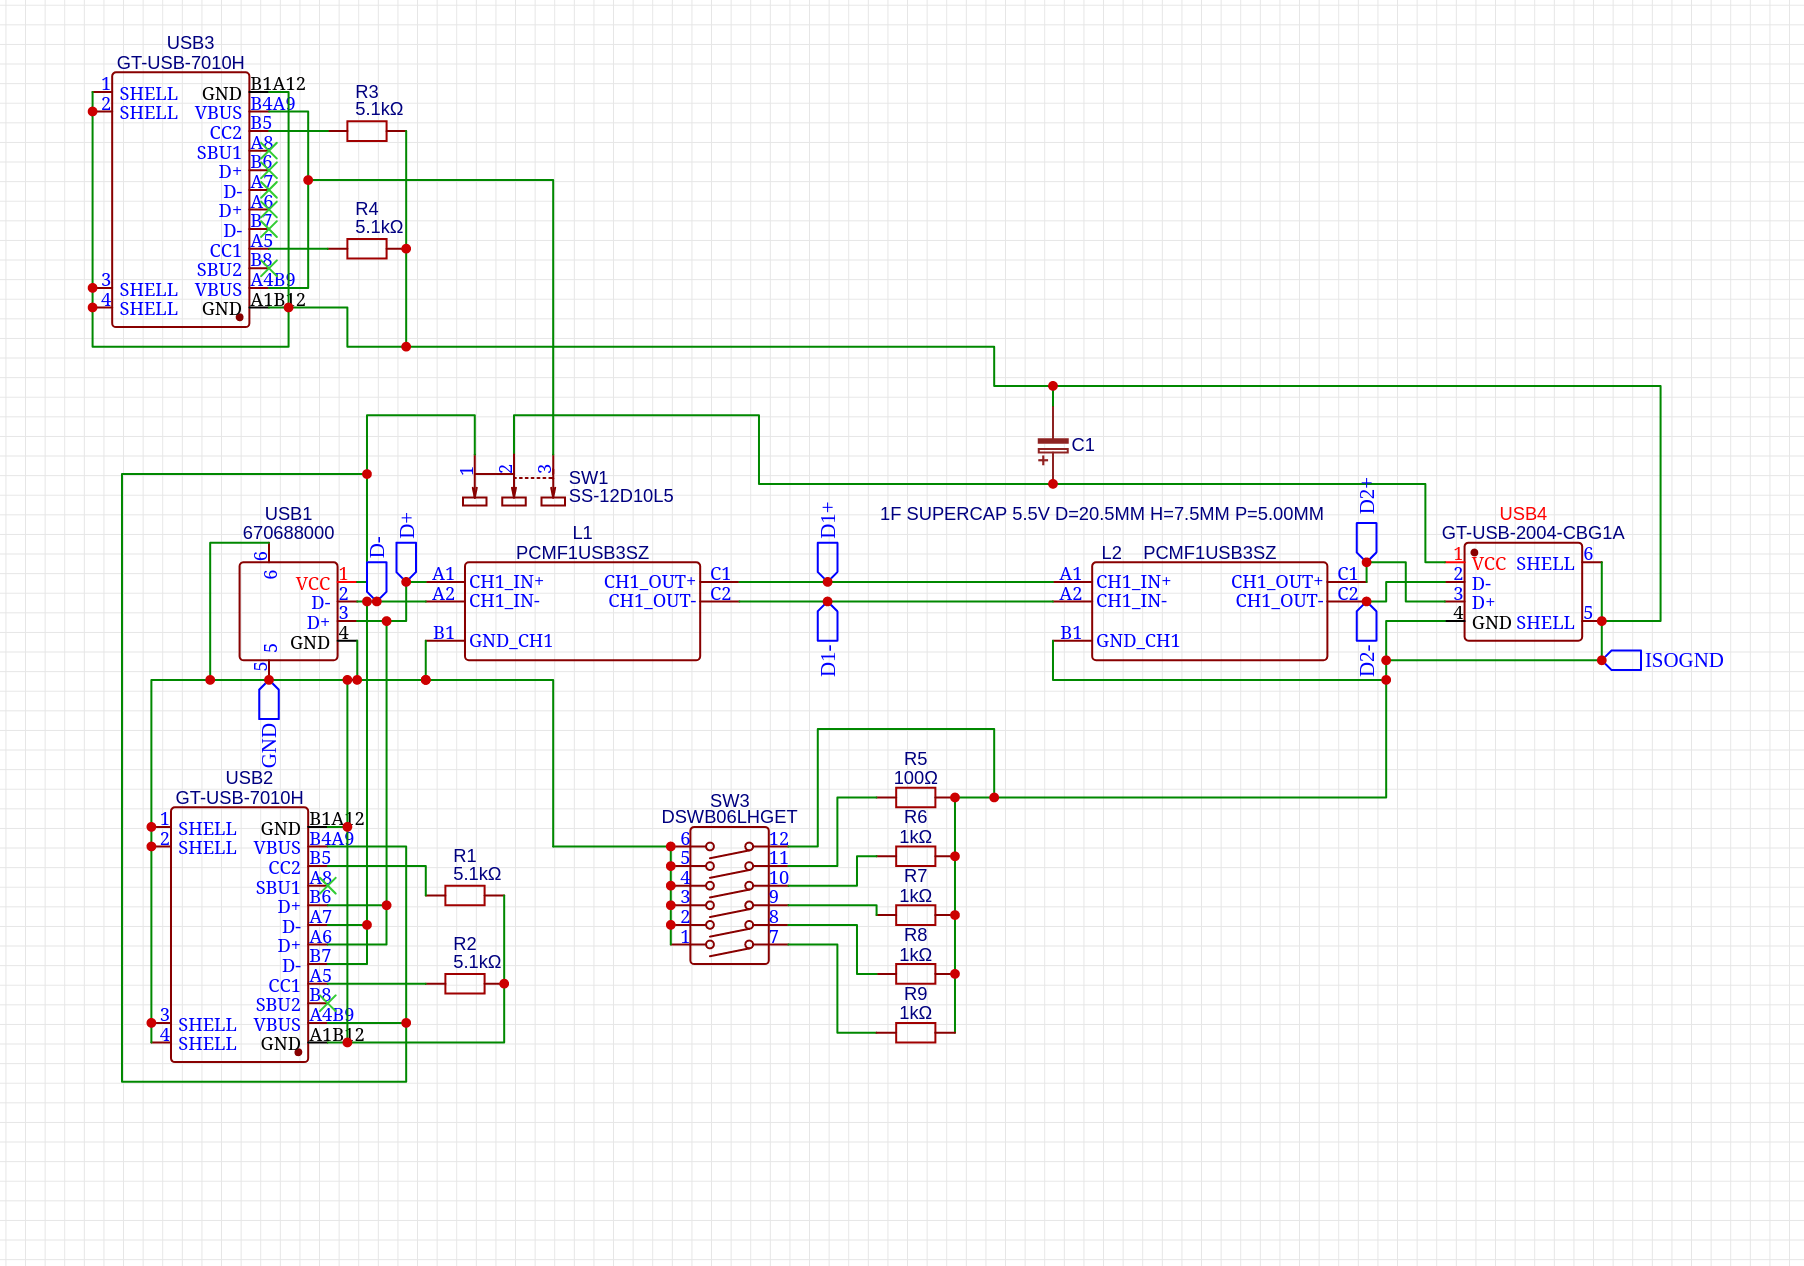Click the CH1_OUT+ pin label on L2
The width and height of the screenshot is (1804, 1266).
(x=1277, y=582)
